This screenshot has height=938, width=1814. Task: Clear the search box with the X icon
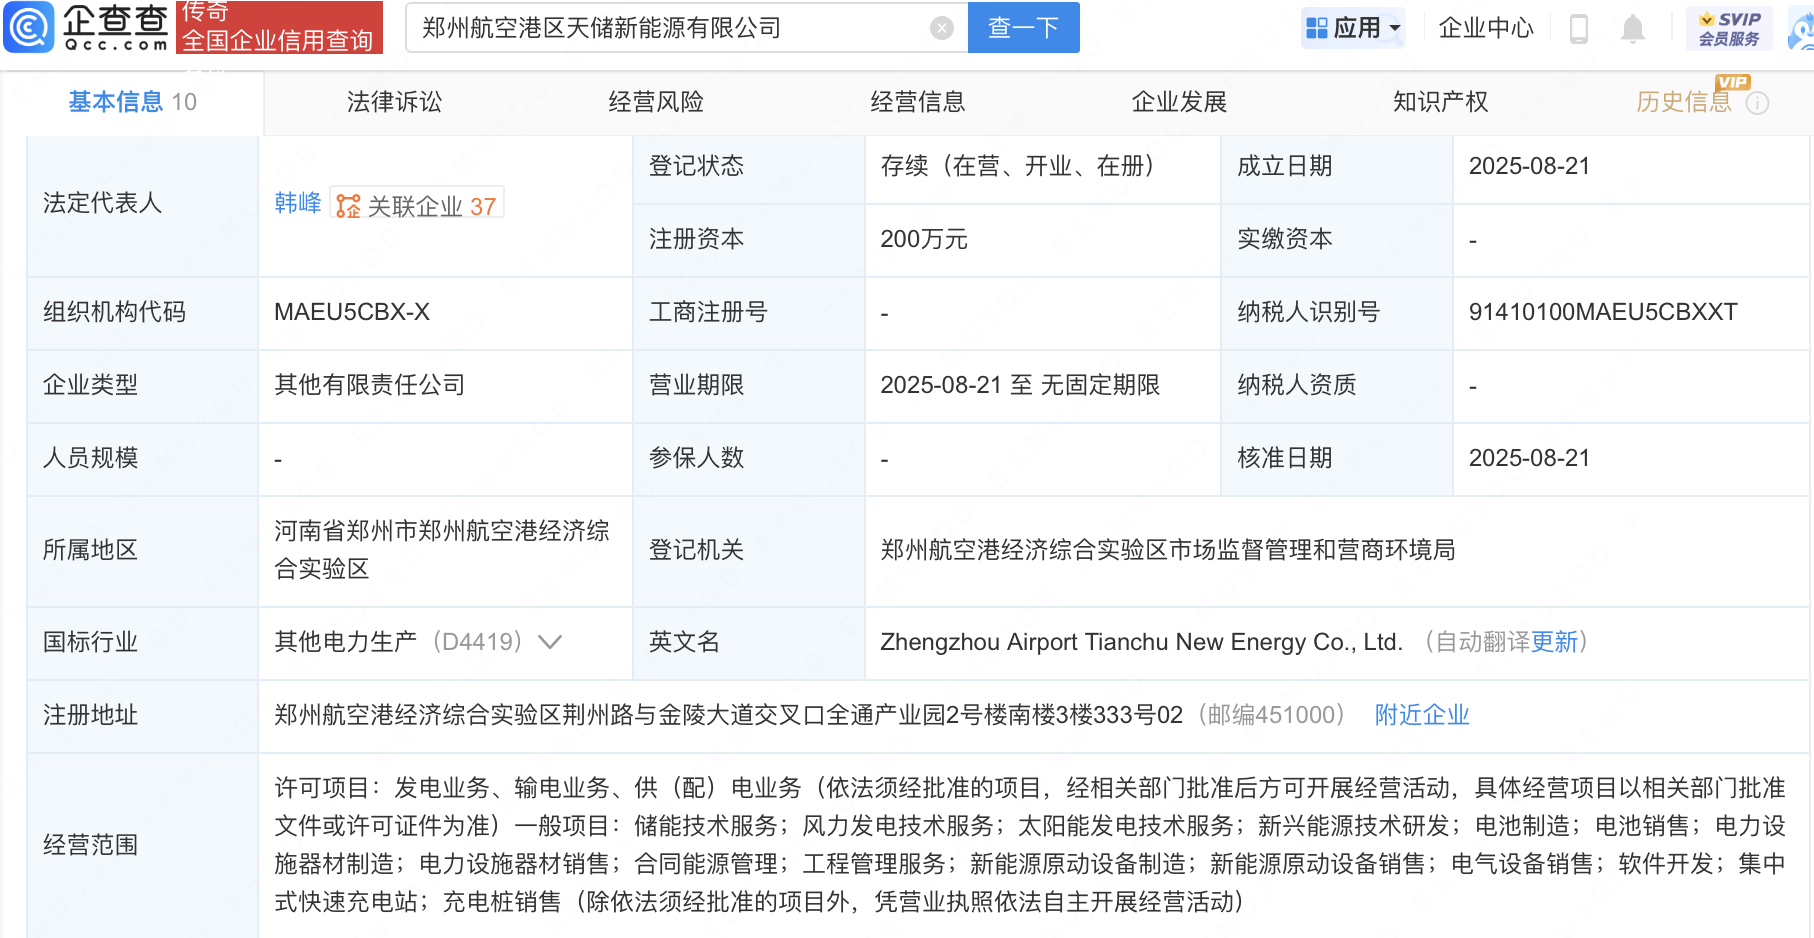pos(941,28)
